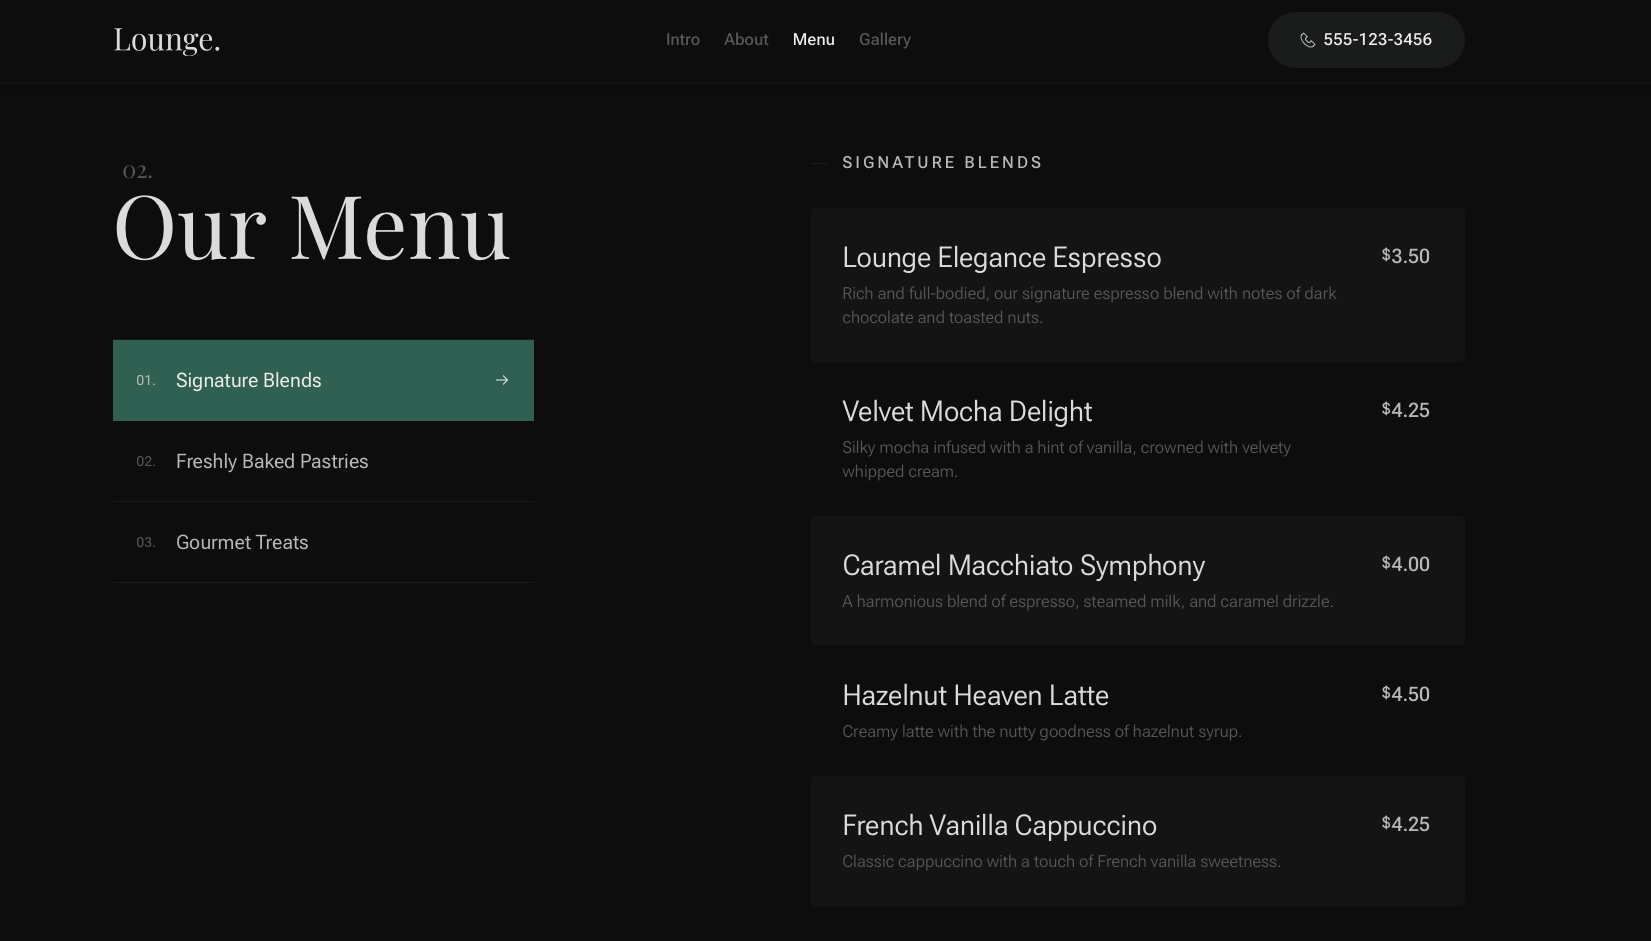Select the Velvet Mocha Delight title
Screen dimensions: 1651x941
(x=966, y=412)
